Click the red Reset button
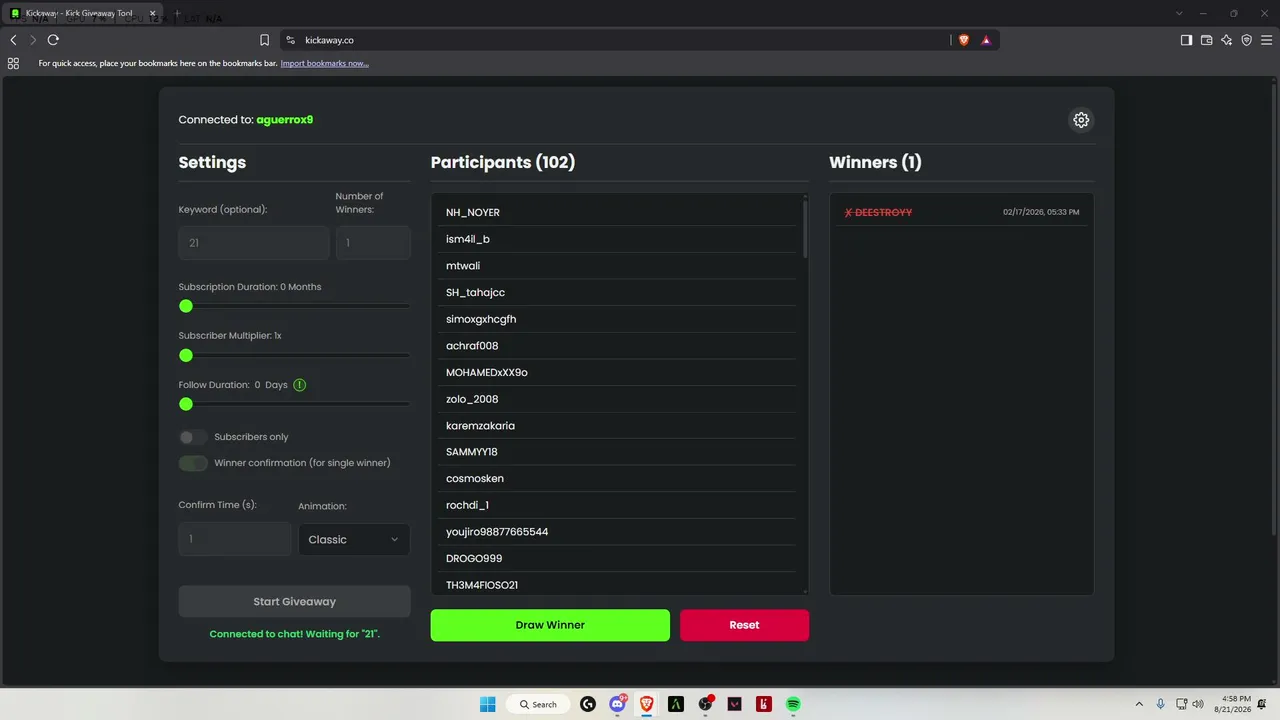This screenshot has height=720, width=1280. tap(744, 625)
